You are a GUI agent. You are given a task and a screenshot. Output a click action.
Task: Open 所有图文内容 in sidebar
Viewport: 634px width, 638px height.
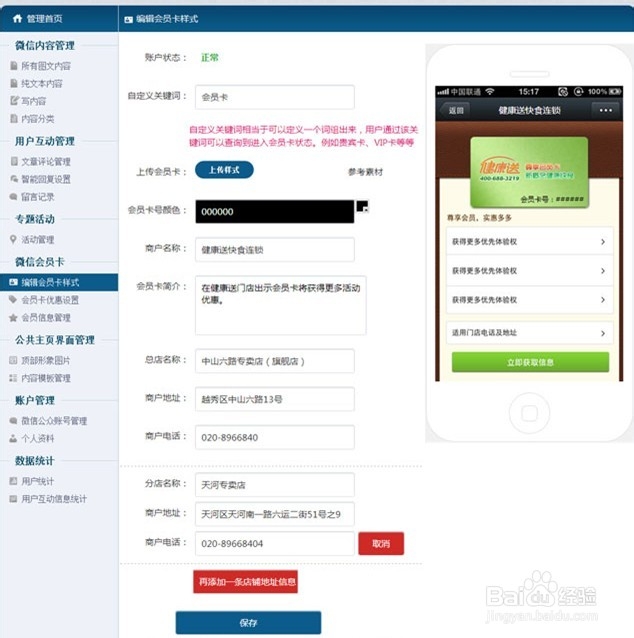(46, 66)
